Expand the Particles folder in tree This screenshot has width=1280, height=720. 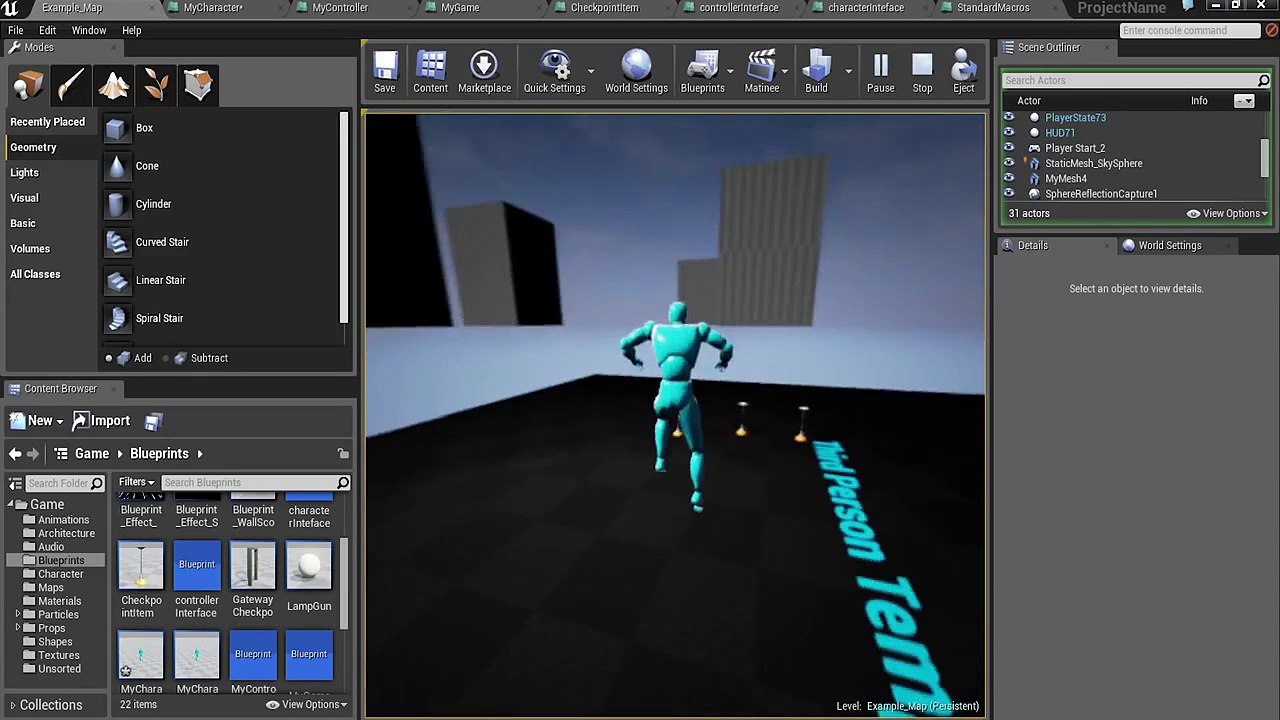(x=17, y=614)
